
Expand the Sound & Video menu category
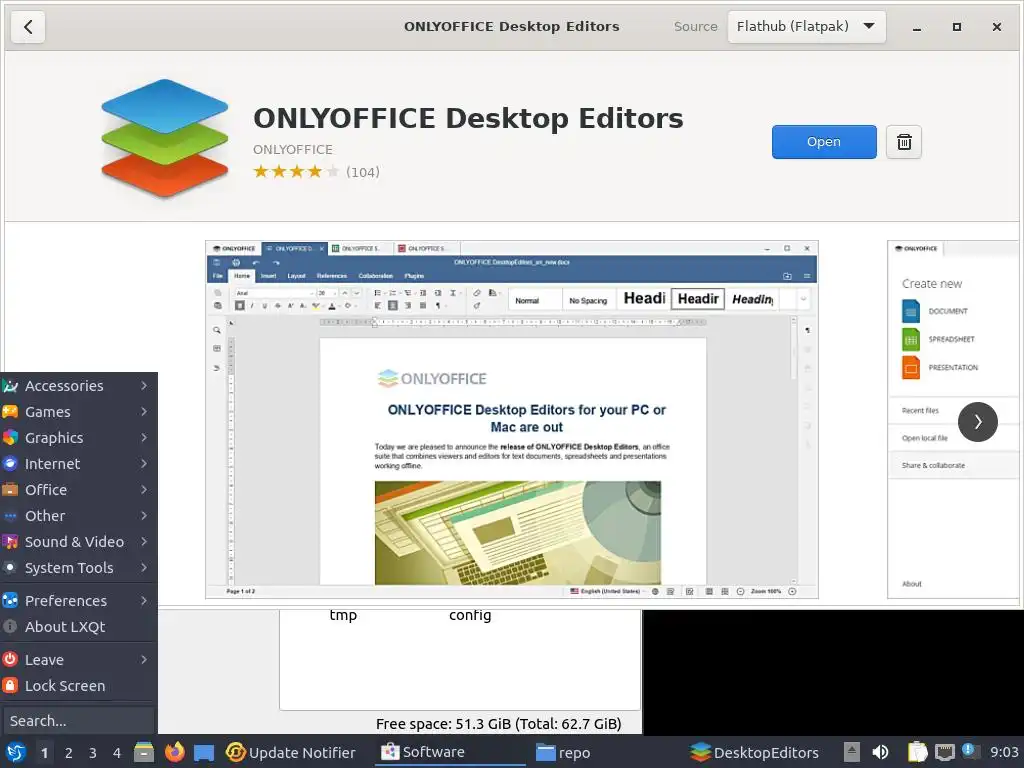(78, 542)
